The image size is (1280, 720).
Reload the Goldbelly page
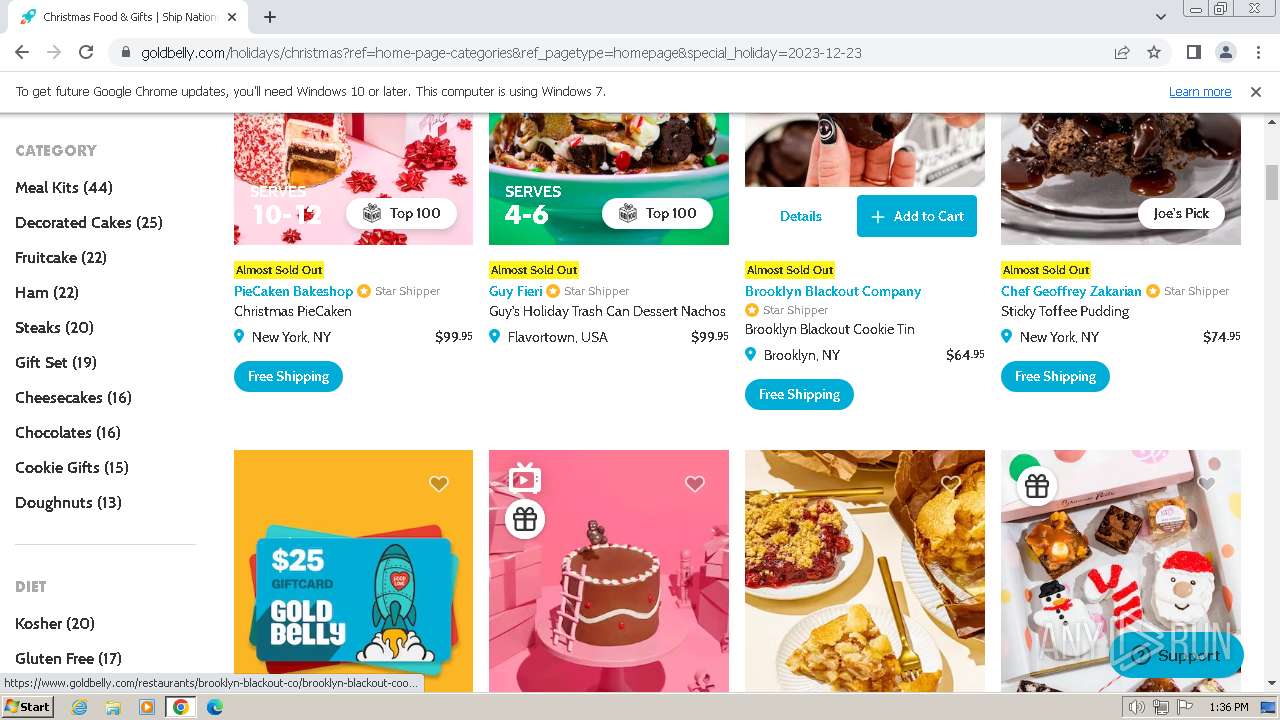(86, 53)
